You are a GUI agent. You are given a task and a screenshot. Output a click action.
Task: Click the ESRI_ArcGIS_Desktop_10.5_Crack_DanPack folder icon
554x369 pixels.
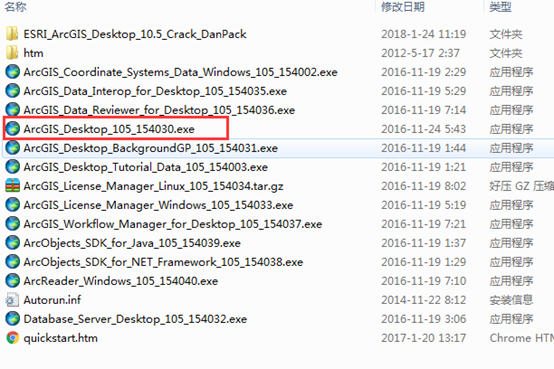tap(12, 34)
